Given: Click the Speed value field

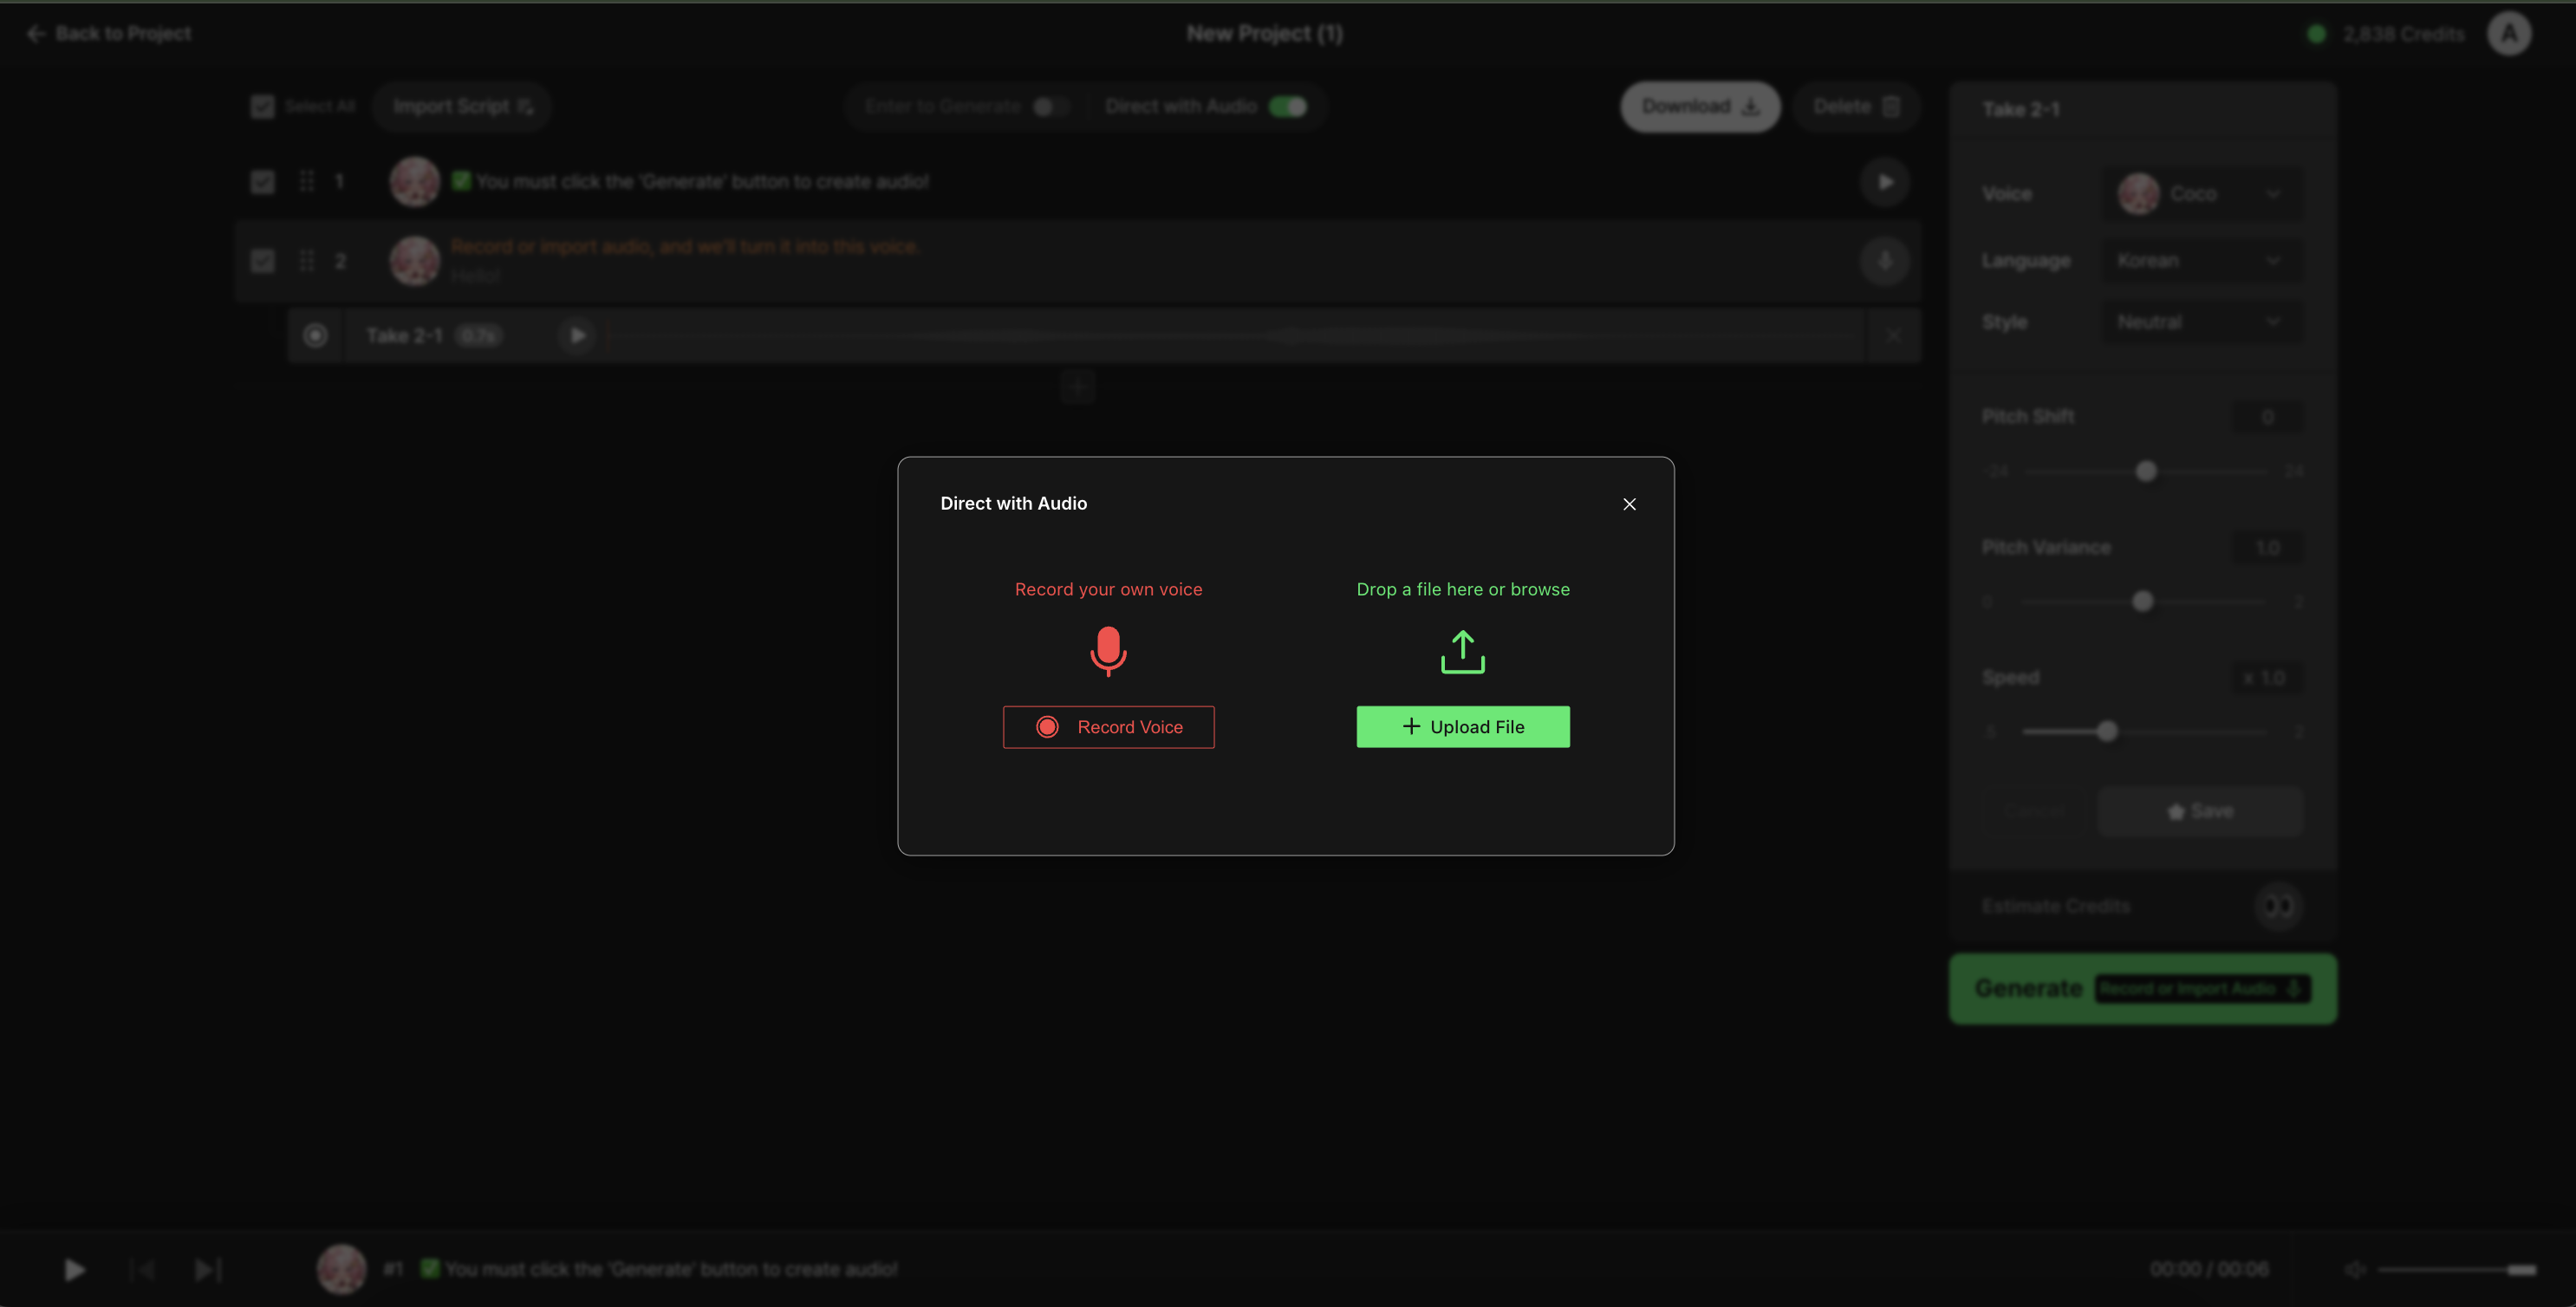Looking at the screenshot, I should (x=2267, y=678).
